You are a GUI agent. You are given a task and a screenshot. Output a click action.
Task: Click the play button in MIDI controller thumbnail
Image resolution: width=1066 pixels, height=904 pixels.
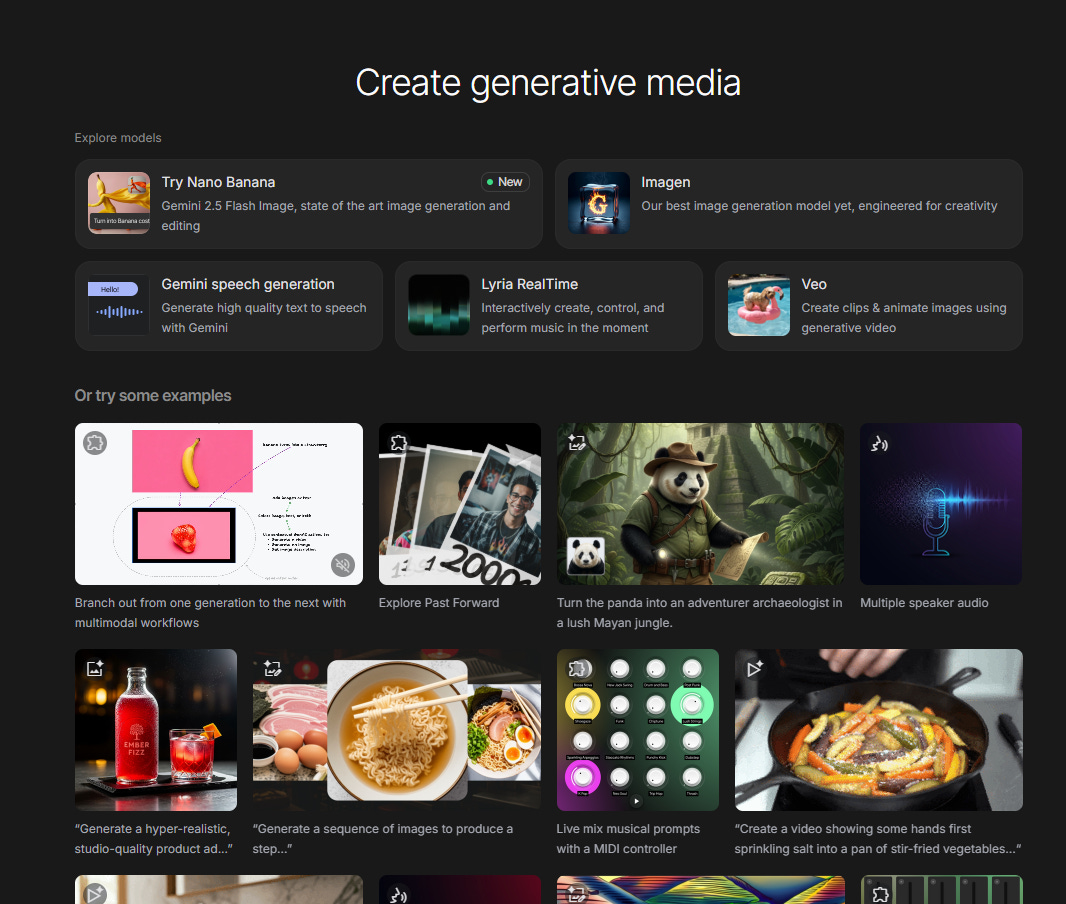tap(636, 801)
